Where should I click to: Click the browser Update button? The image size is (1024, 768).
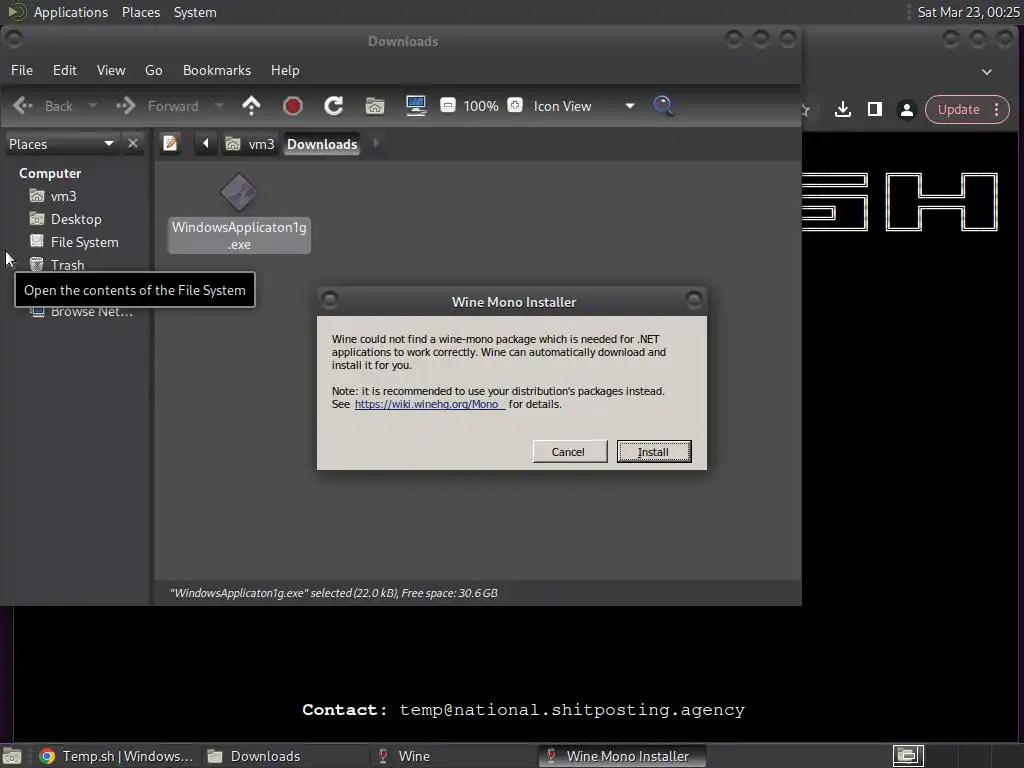pyautogui.click(x=958, y=109)
